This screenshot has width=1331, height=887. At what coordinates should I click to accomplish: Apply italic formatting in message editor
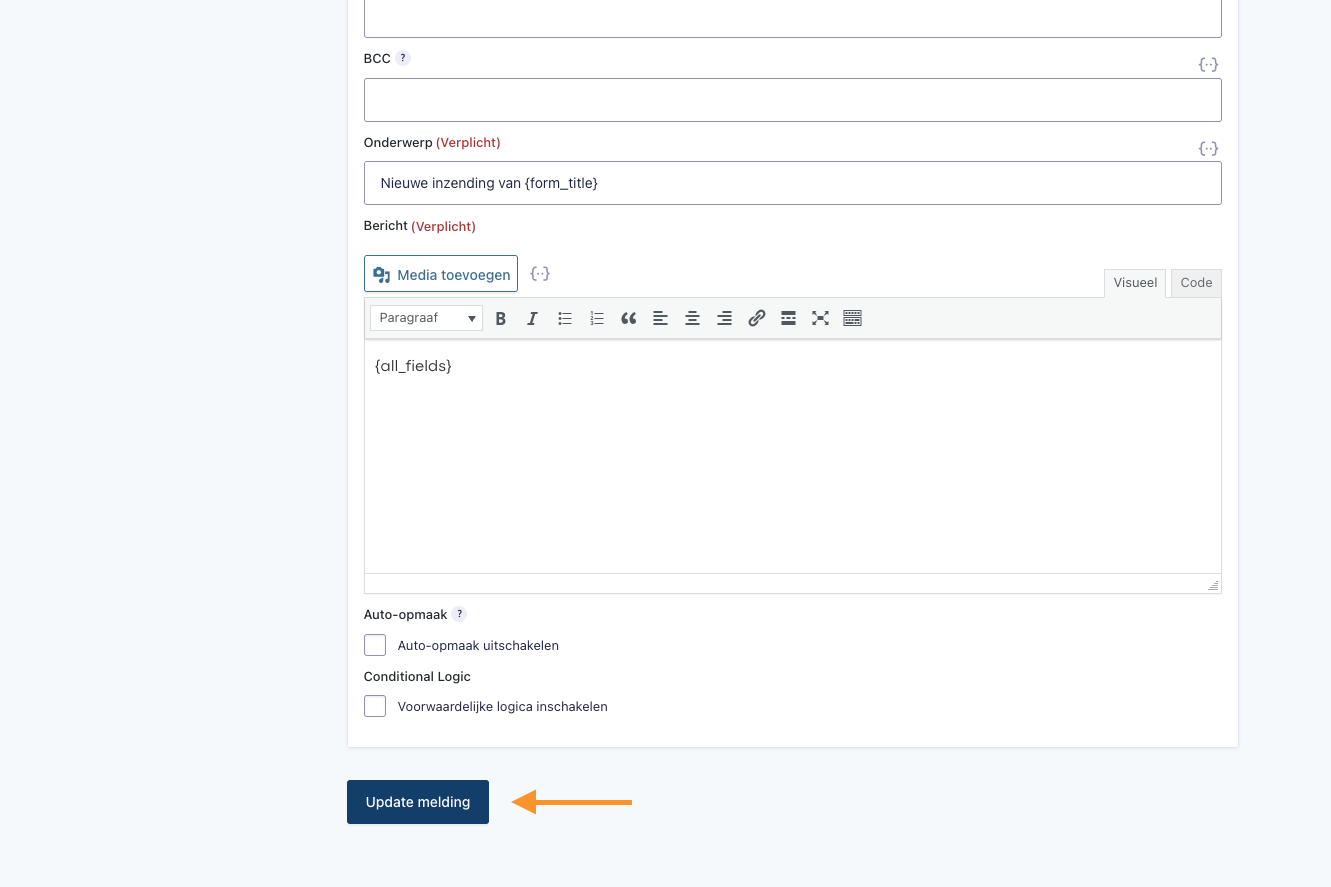[x=533, y=318]
